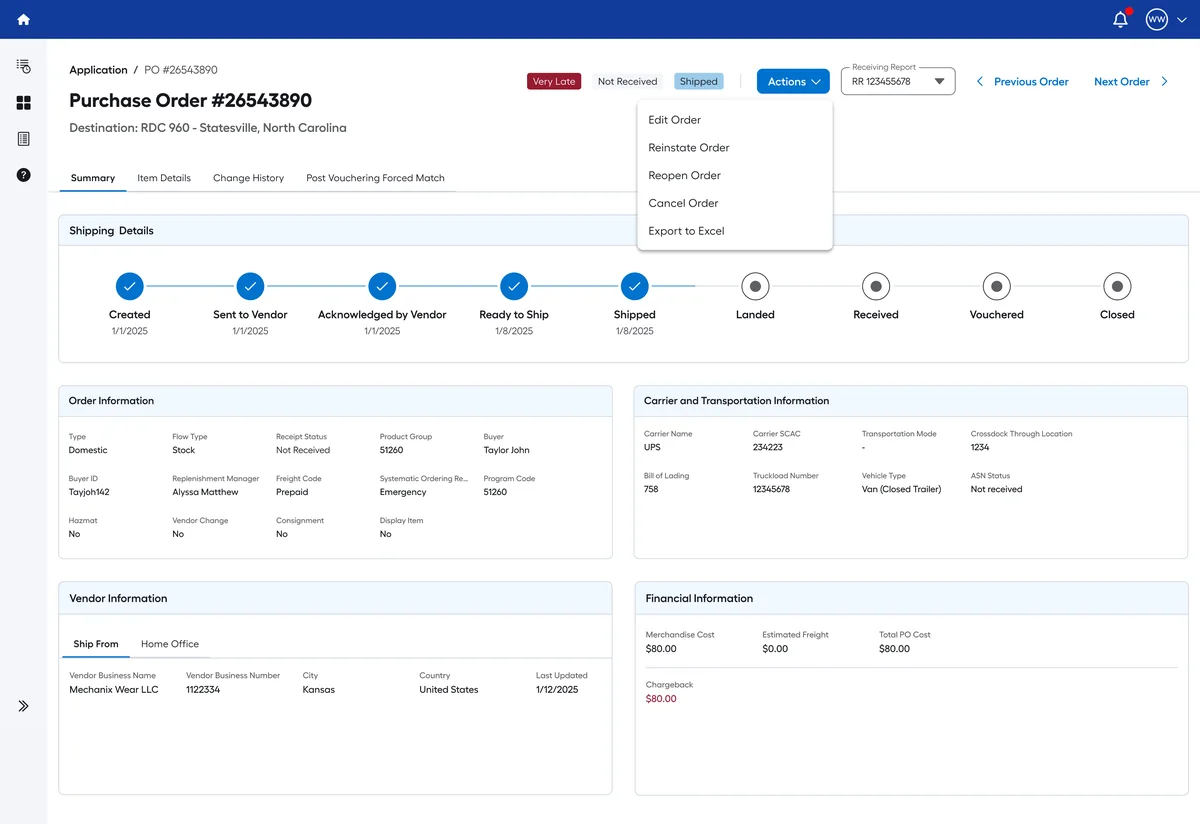The height and width of the screenshot is (824, 1200).
Task: Choose Reinstate Order from Actions menu
Action: (x=735, y=148)
